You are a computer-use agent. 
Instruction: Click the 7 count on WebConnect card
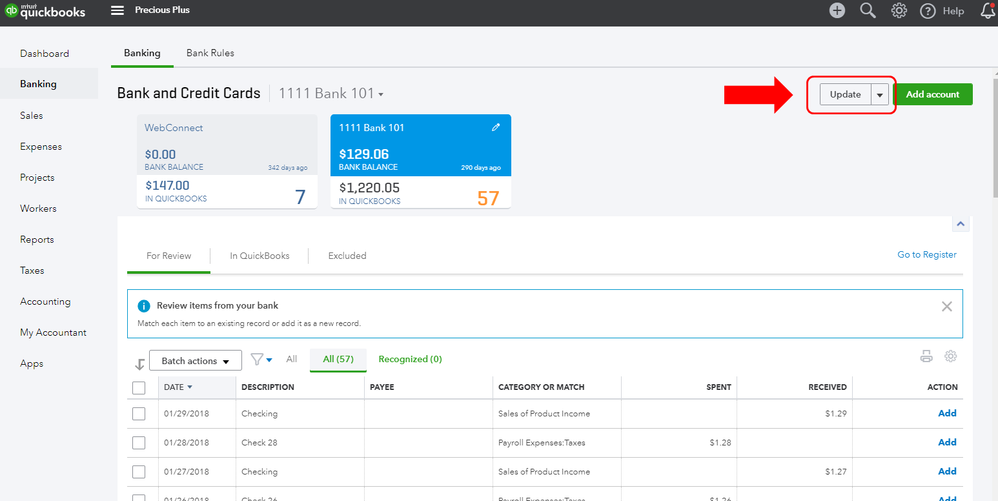point(300,197)
